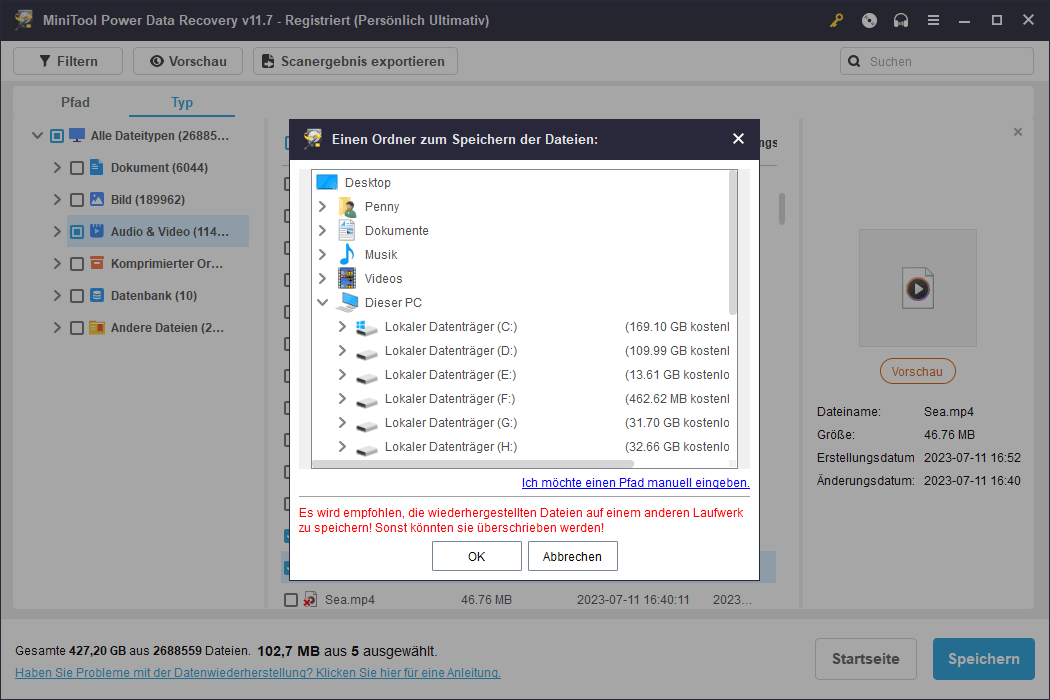Image resolution: width=1050 pixels, height=700 pixels.
Task: Expand Lokaler Datenträger (G:)
Action: (342, 423)
